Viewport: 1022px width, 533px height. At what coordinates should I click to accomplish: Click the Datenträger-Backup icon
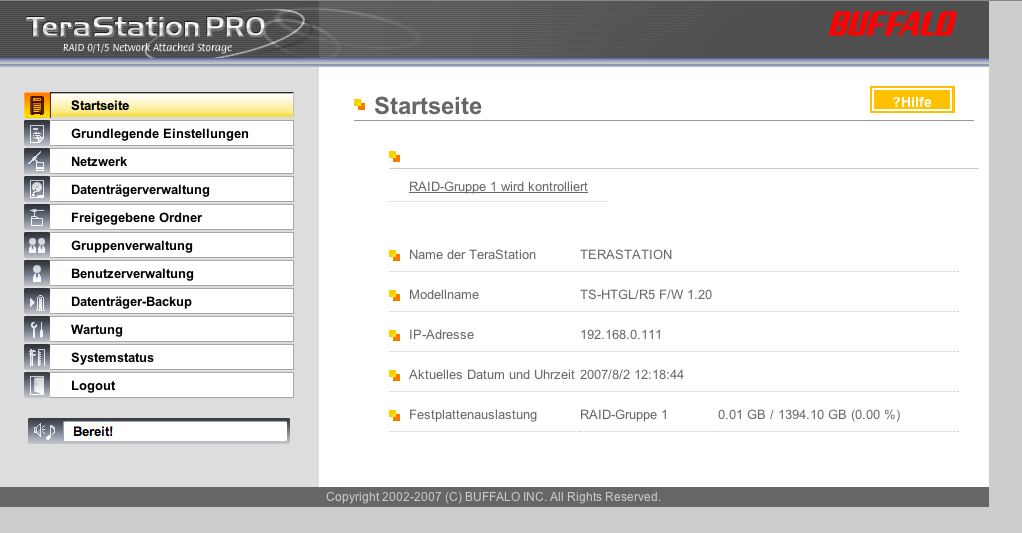(x=37, y=301)
